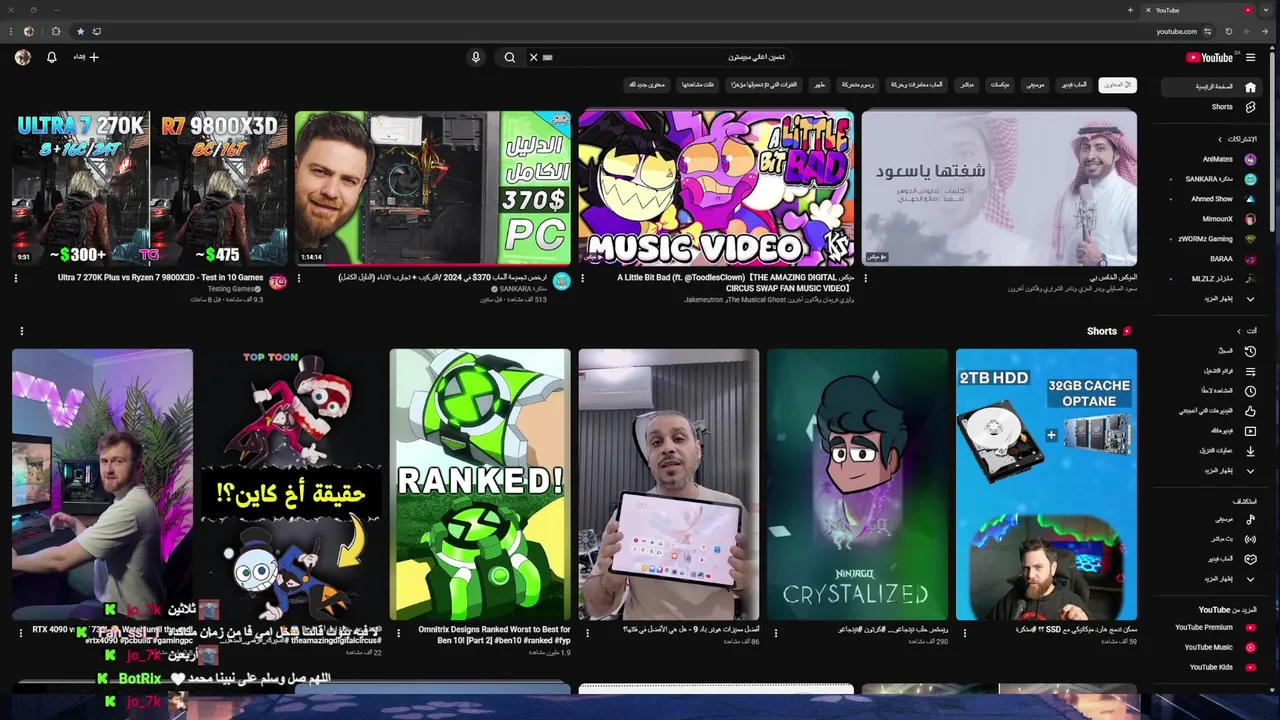The width and height of the screenshot is (1280, 720).
Task: Play A Little Bit Bad music video
Action: [x=716, y=188]
